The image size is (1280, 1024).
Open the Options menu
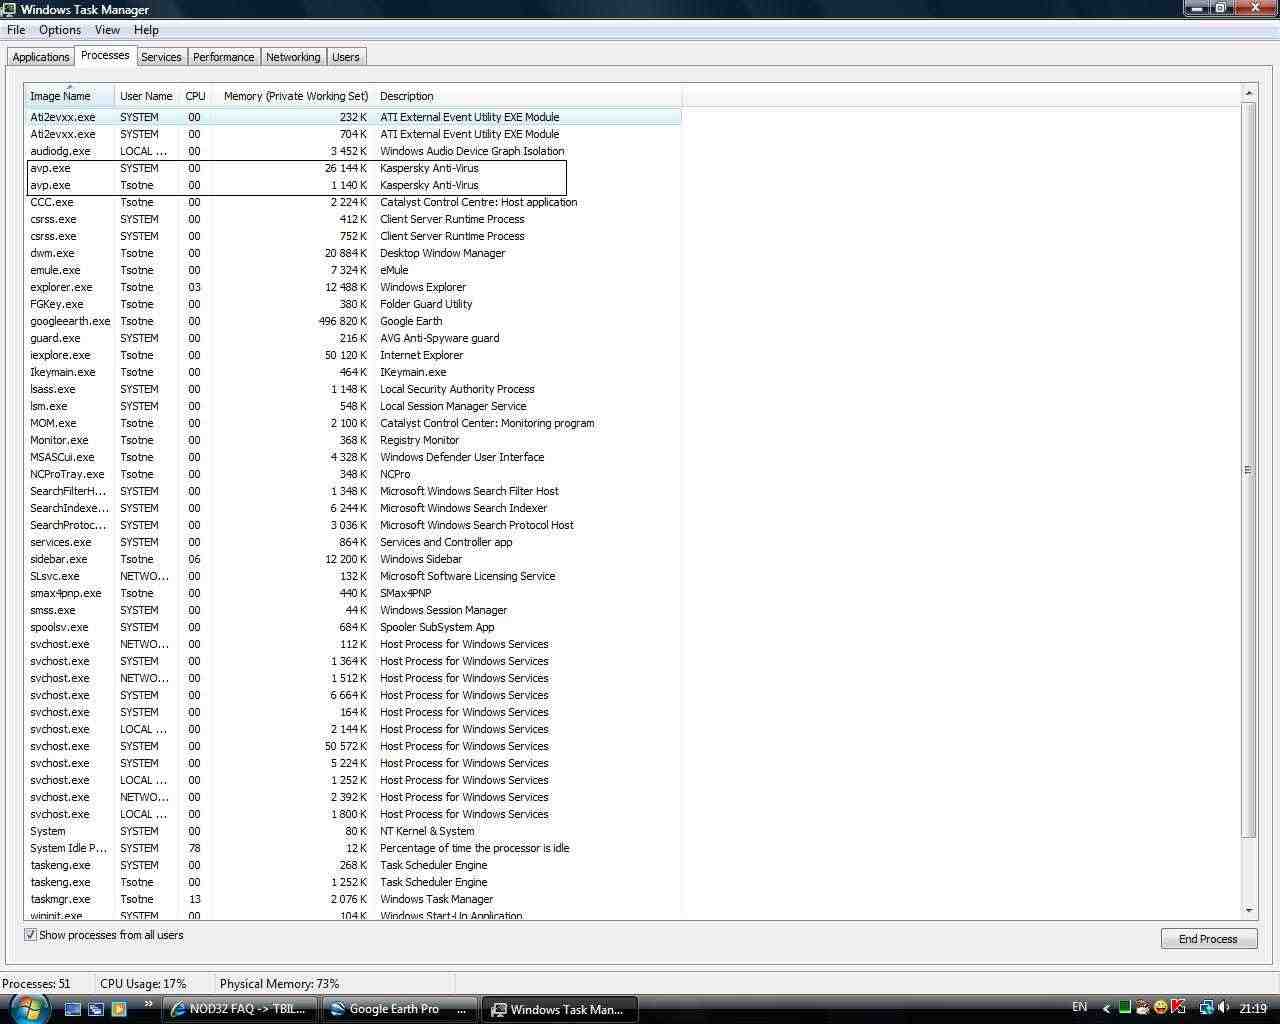pyautogui.click(x=60, y=30)
